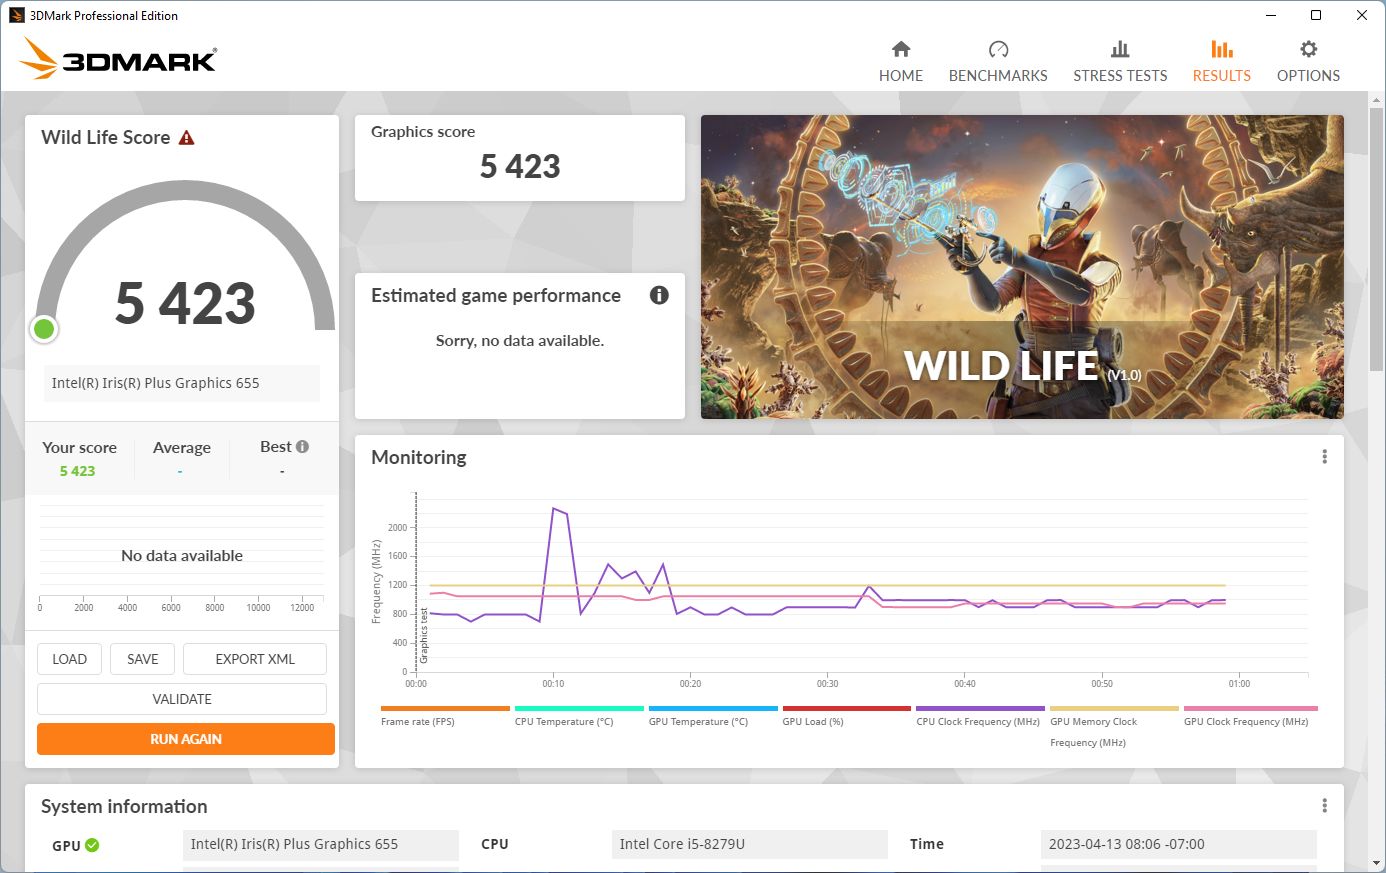Toggle the CPU Temperature legend
Viewport: 1386px width, 873px height.
tap(579, 716)
